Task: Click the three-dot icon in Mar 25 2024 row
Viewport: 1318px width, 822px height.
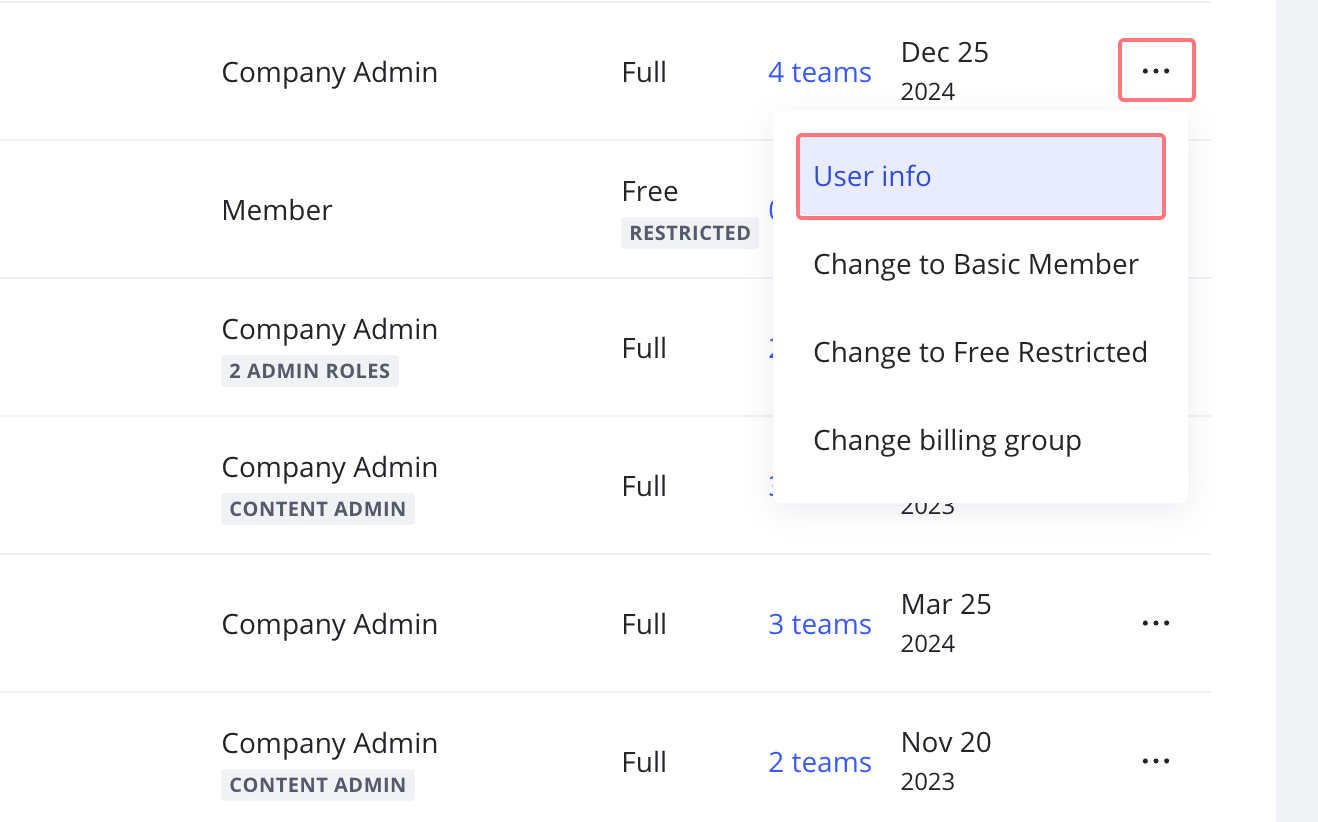Action: [1156, 623]
